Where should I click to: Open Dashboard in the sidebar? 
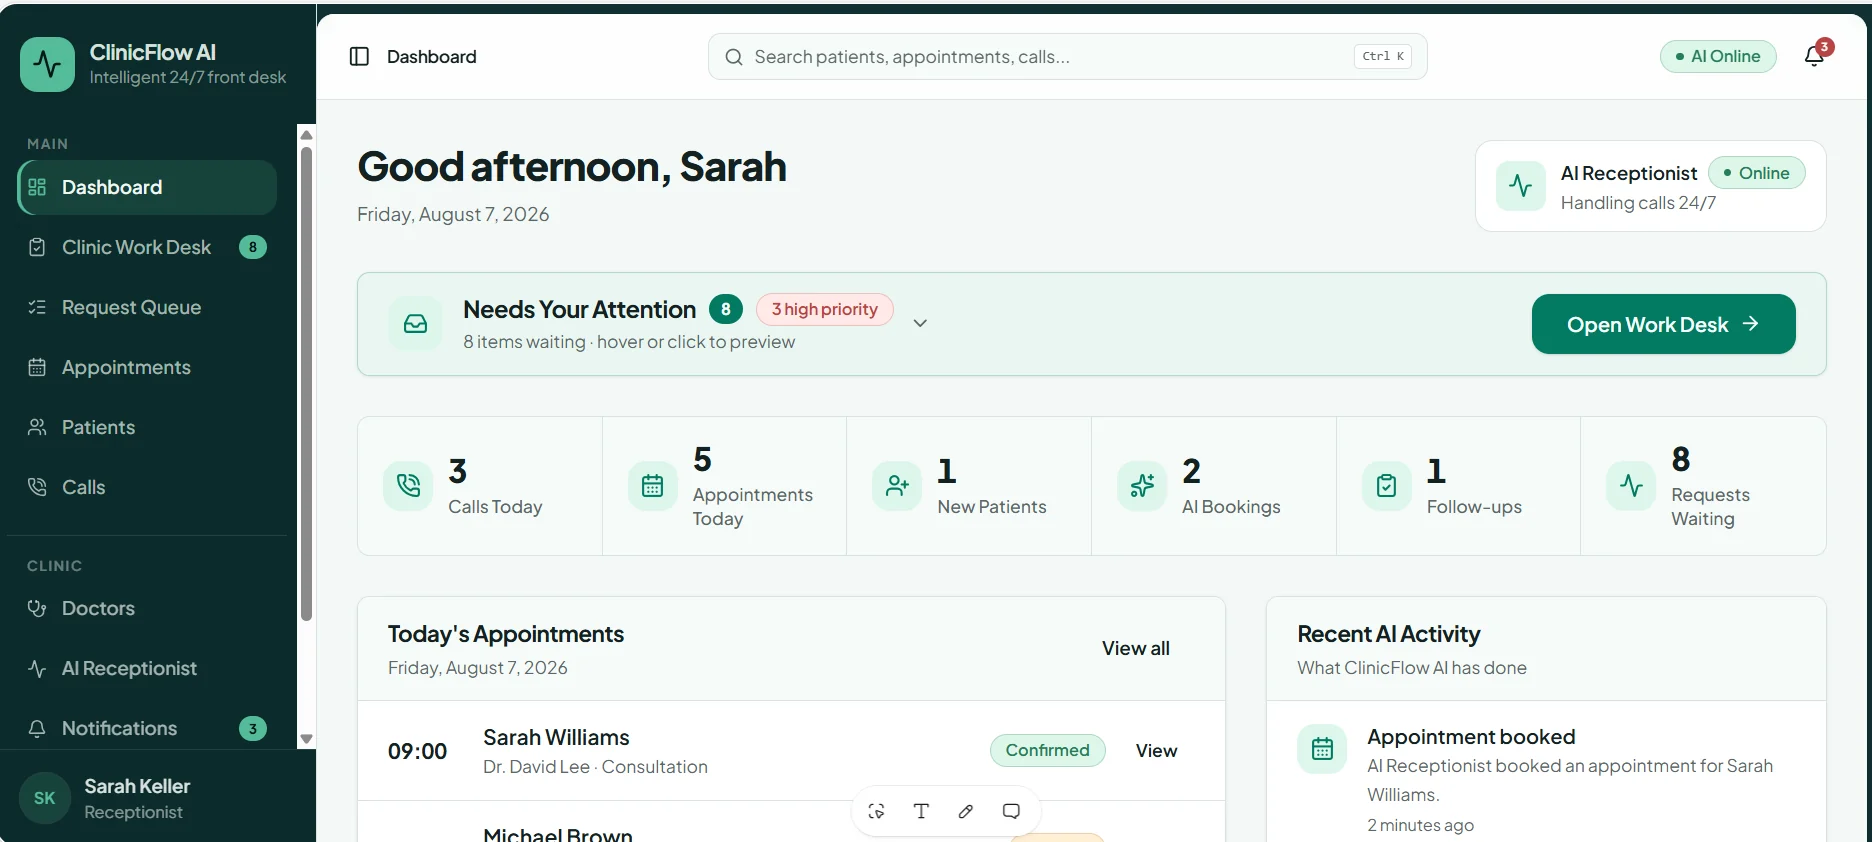point(147,187)
